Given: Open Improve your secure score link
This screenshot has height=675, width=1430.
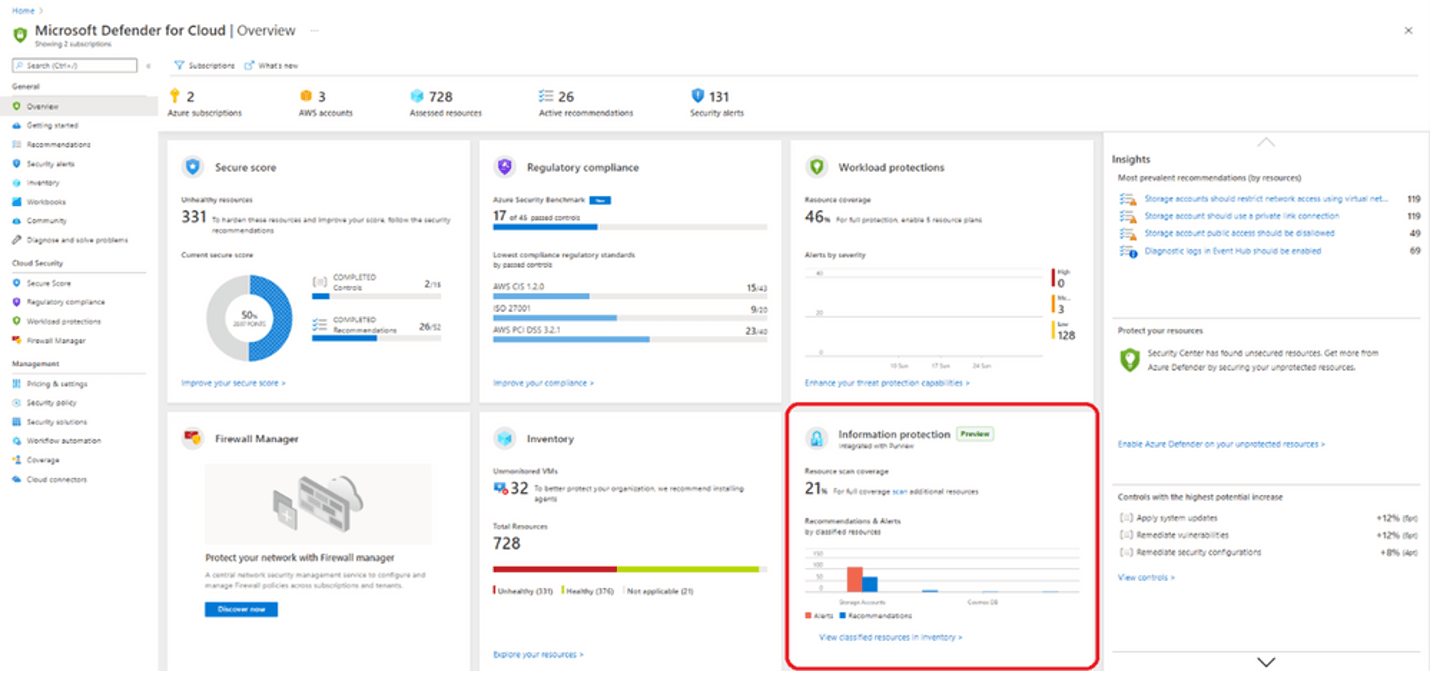Looking at the screenshot, I should [x=233, y=383].
